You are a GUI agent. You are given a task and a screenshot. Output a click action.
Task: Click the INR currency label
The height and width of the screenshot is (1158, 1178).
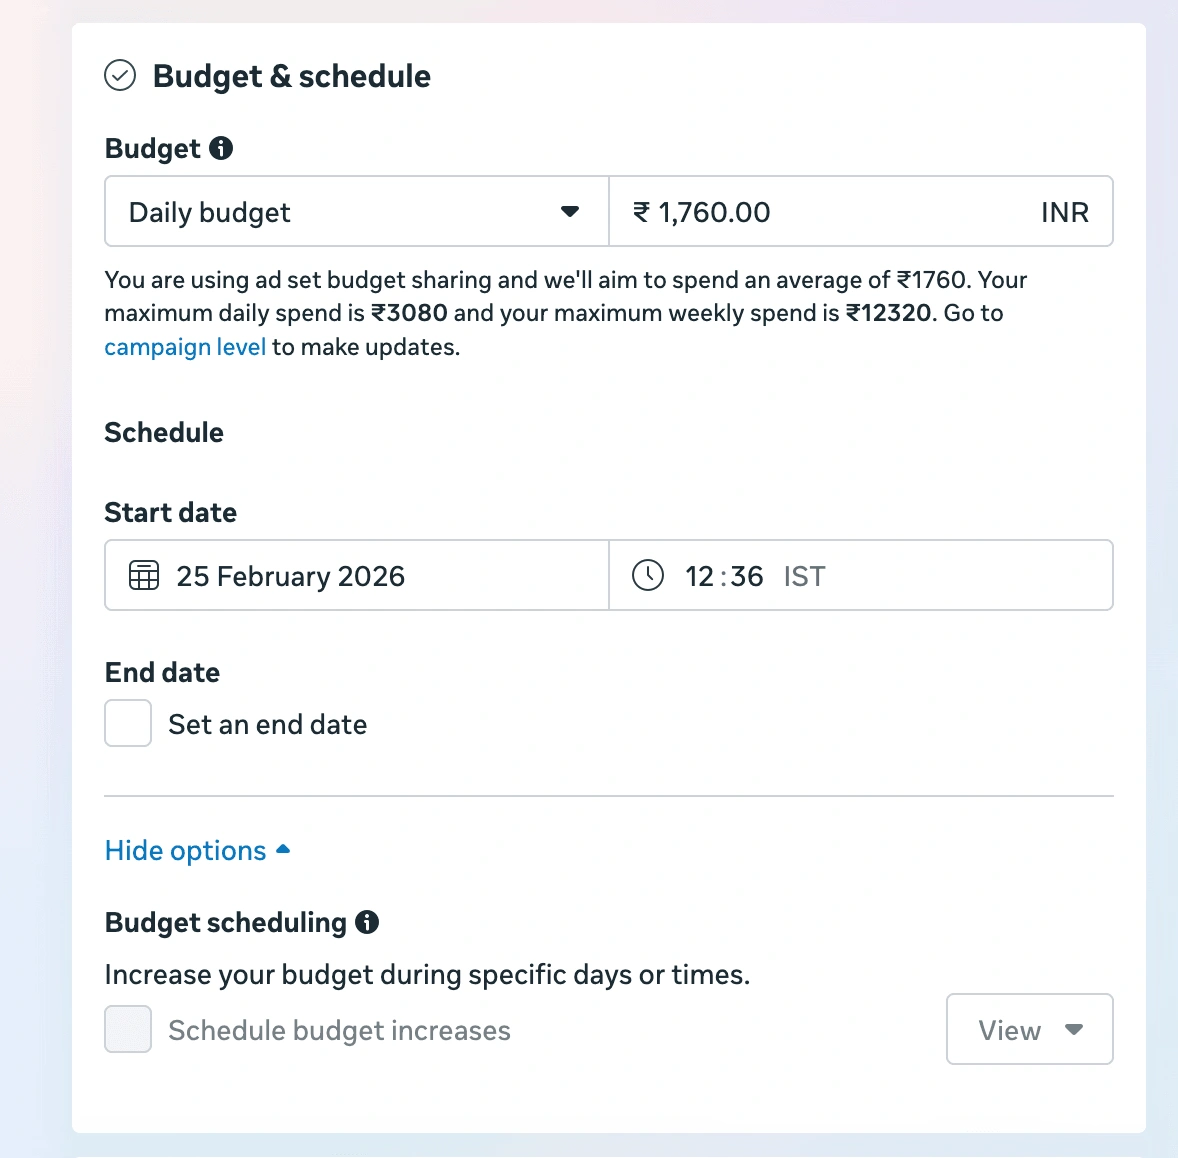(x=1064, y=211)
